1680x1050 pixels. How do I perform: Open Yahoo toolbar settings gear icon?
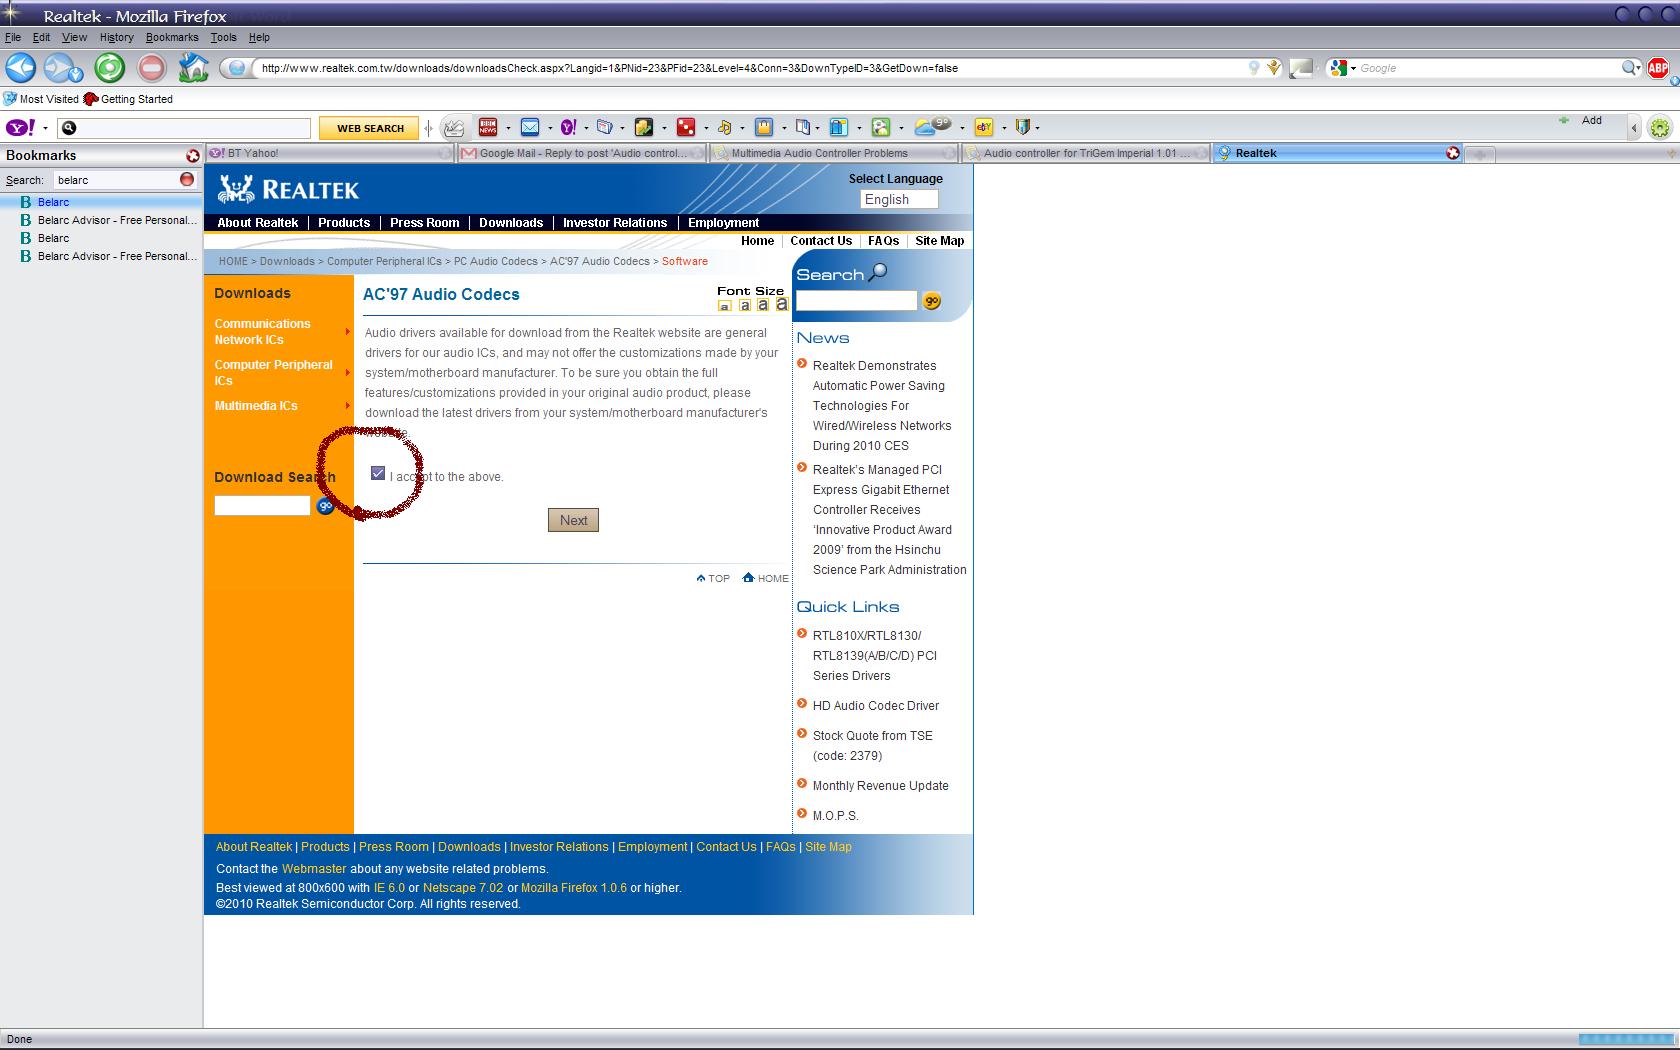(1660, 127)
